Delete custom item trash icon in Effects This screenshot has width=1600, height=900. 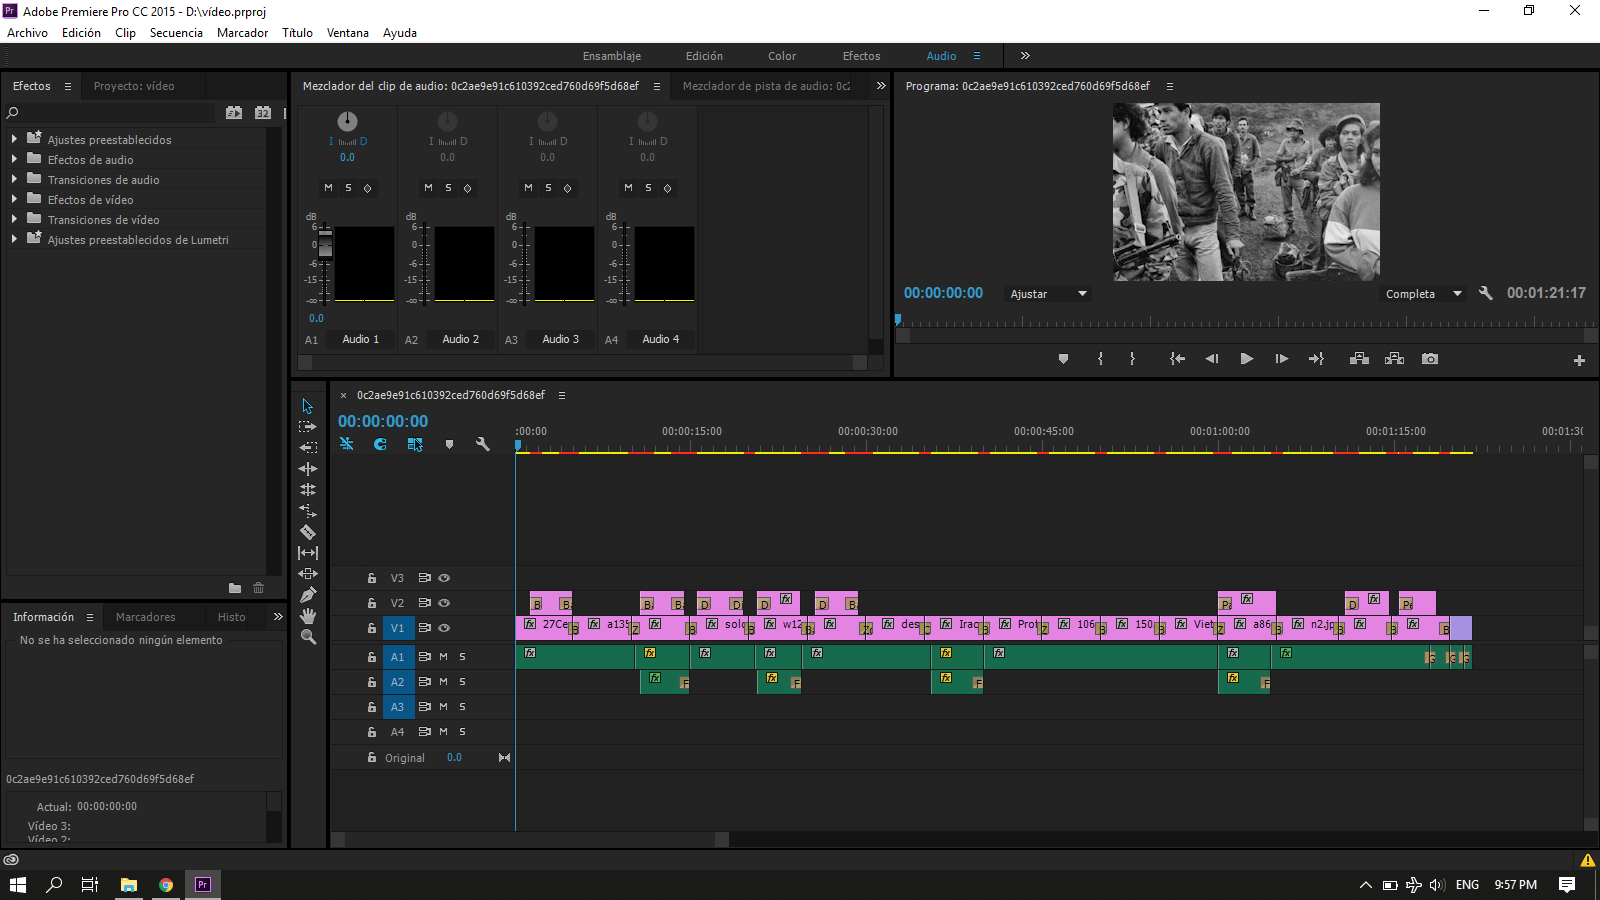pos(259,588)
